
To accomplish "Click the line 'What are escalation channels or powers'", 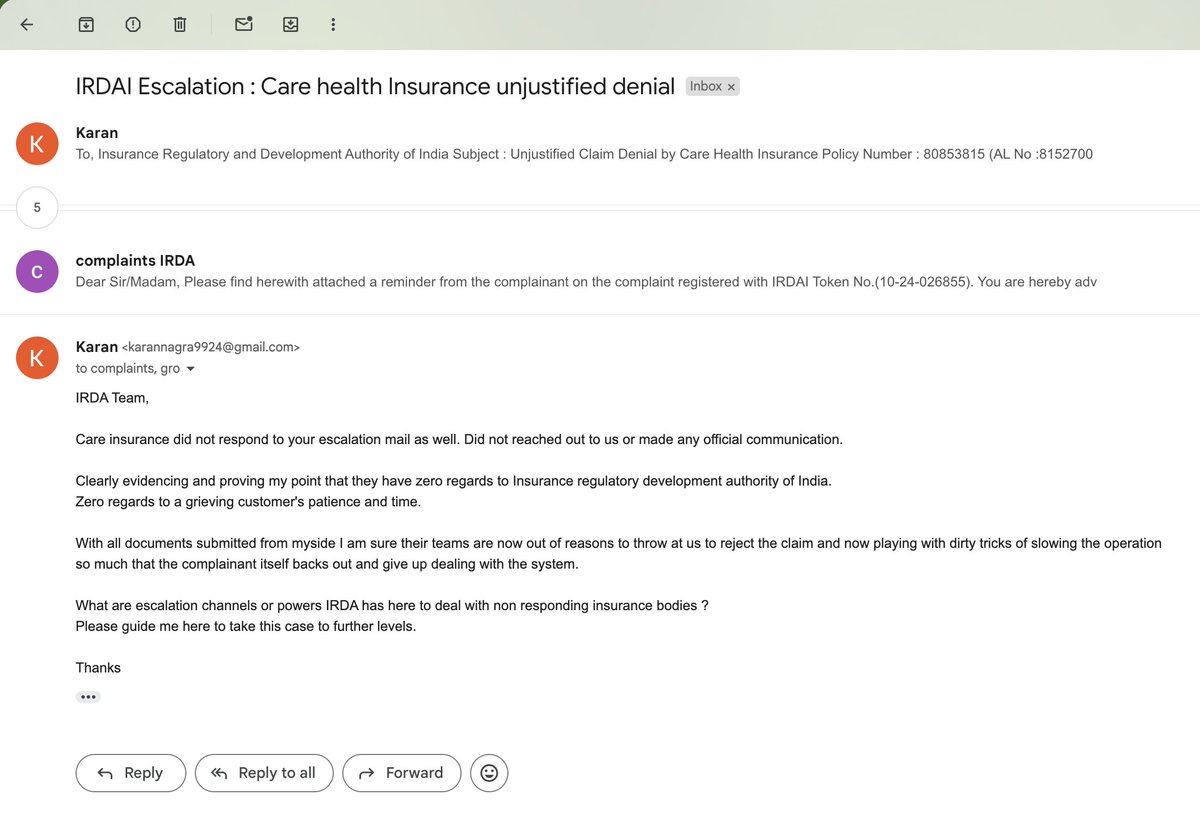I will point(392,606).
